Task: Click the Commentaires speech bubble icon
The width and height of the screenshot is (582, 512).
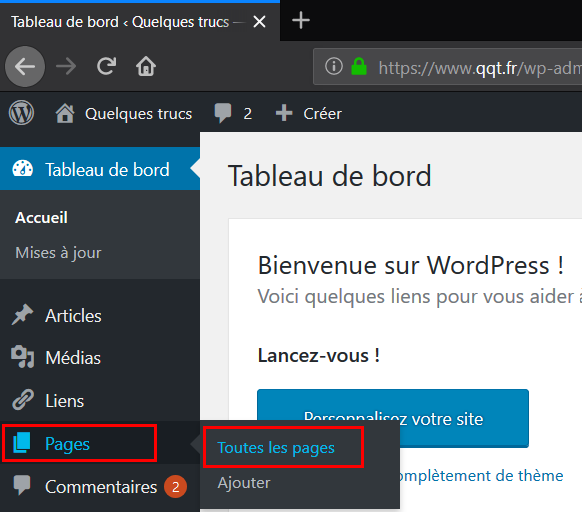Action: pos(22,485)
